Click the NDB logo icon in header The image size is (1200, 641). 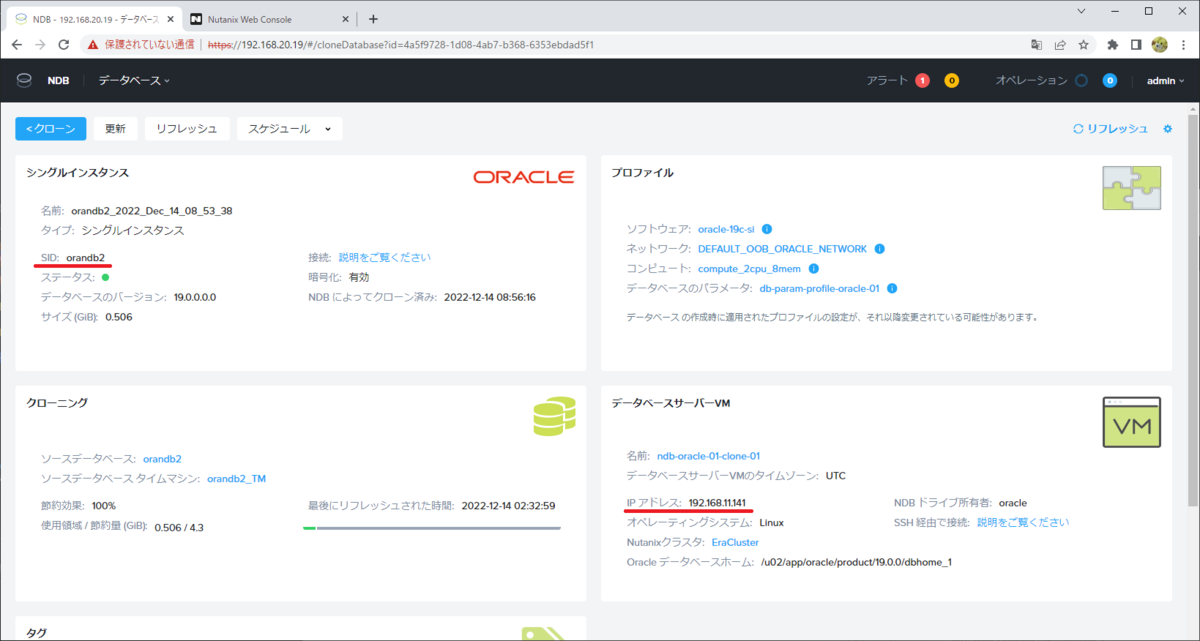pos(24,80)
